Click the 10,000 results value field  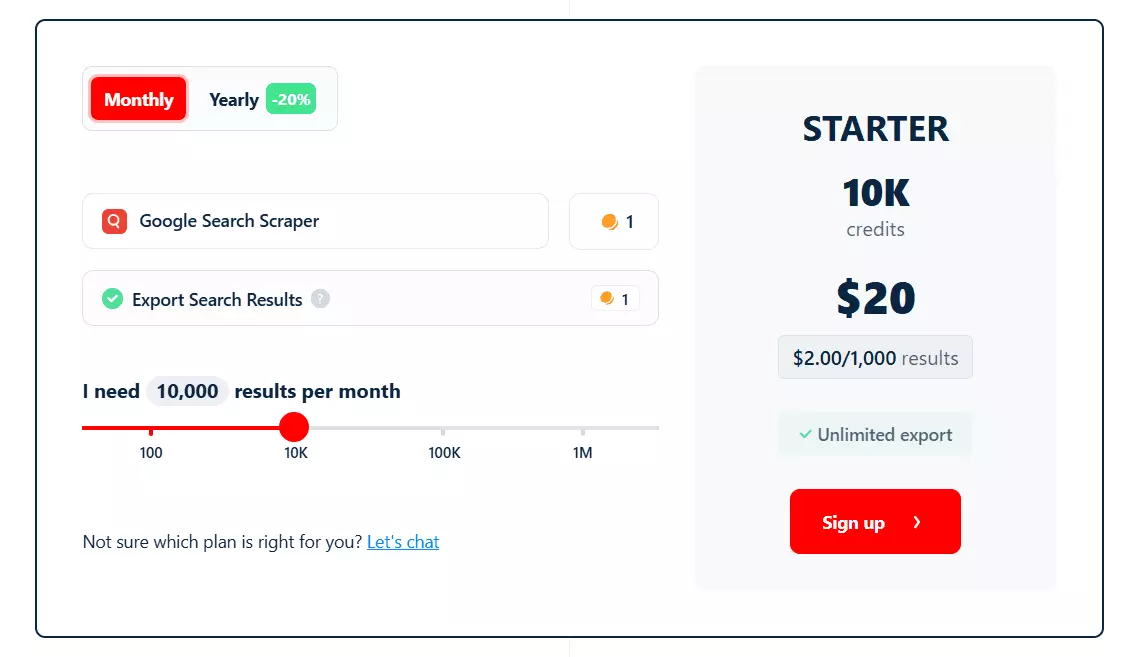[x=186, y=391]
